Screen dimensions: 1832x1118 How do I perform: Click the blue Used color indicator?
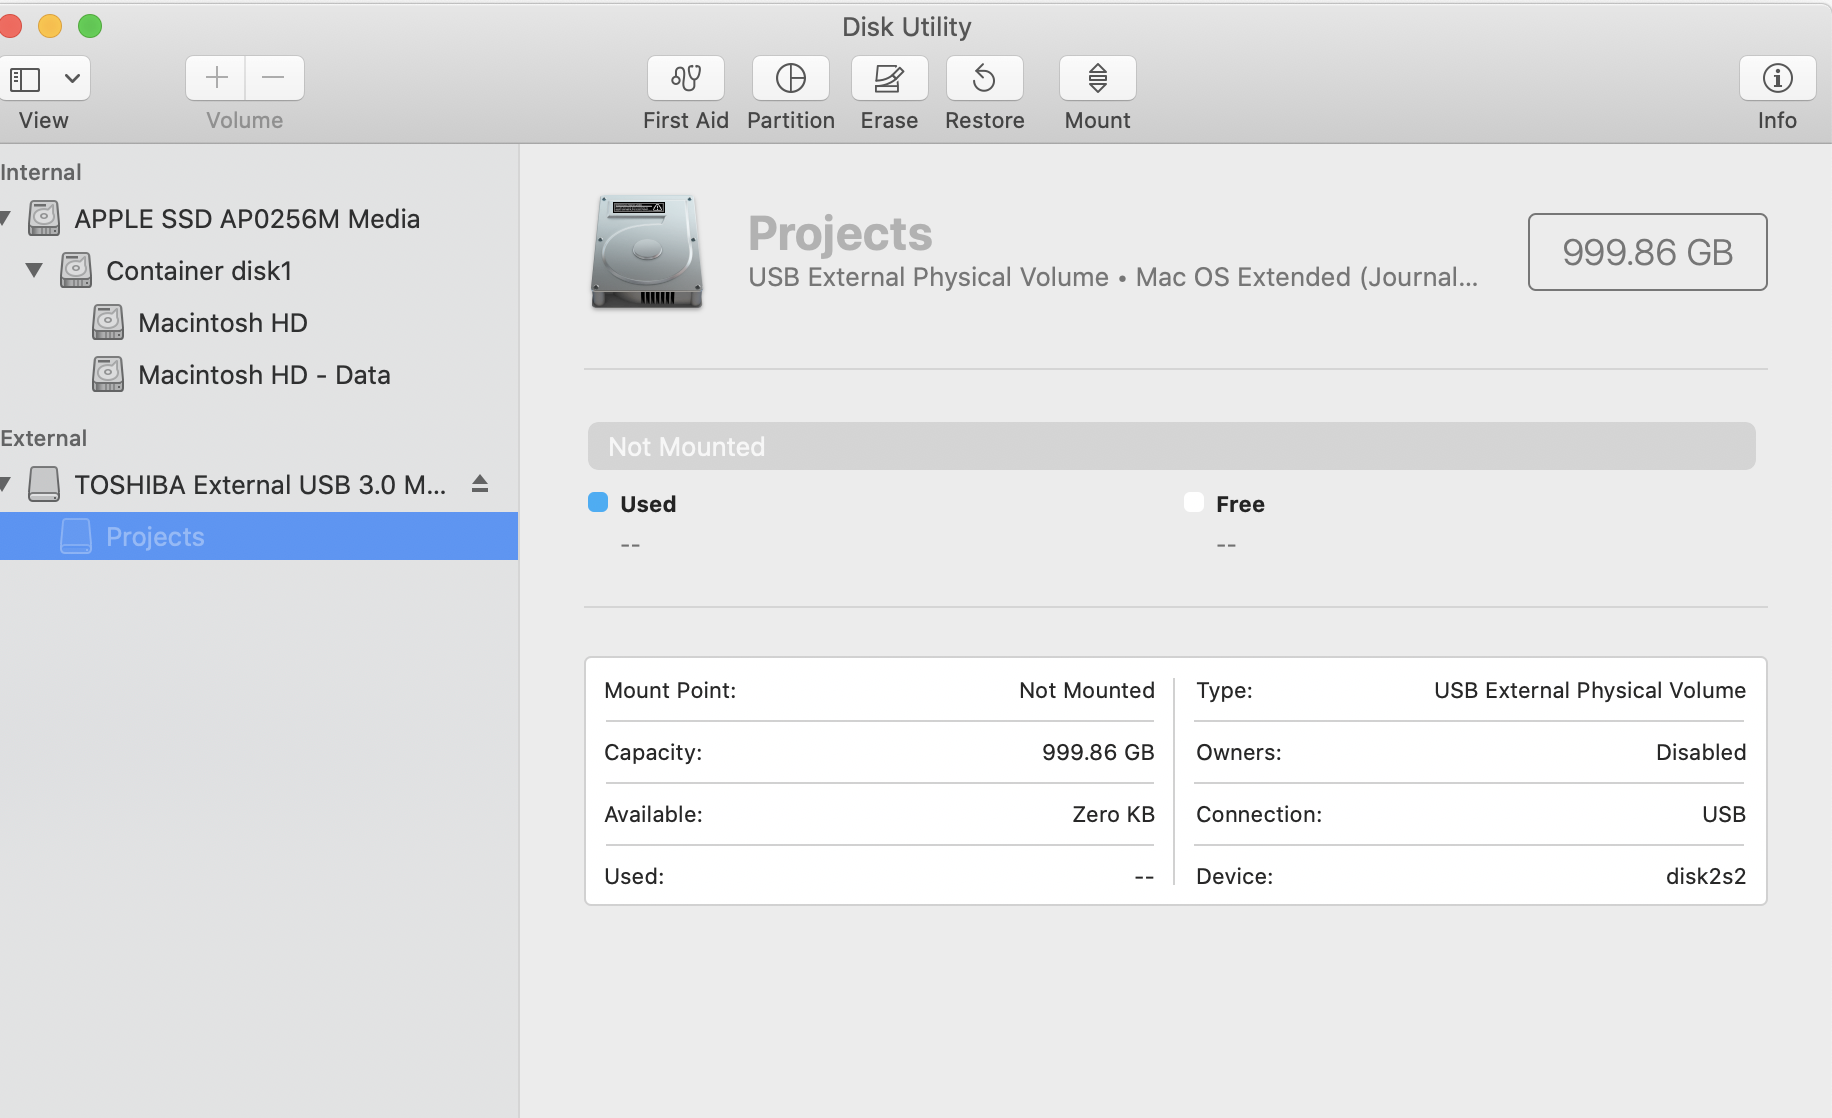[598, 502]
